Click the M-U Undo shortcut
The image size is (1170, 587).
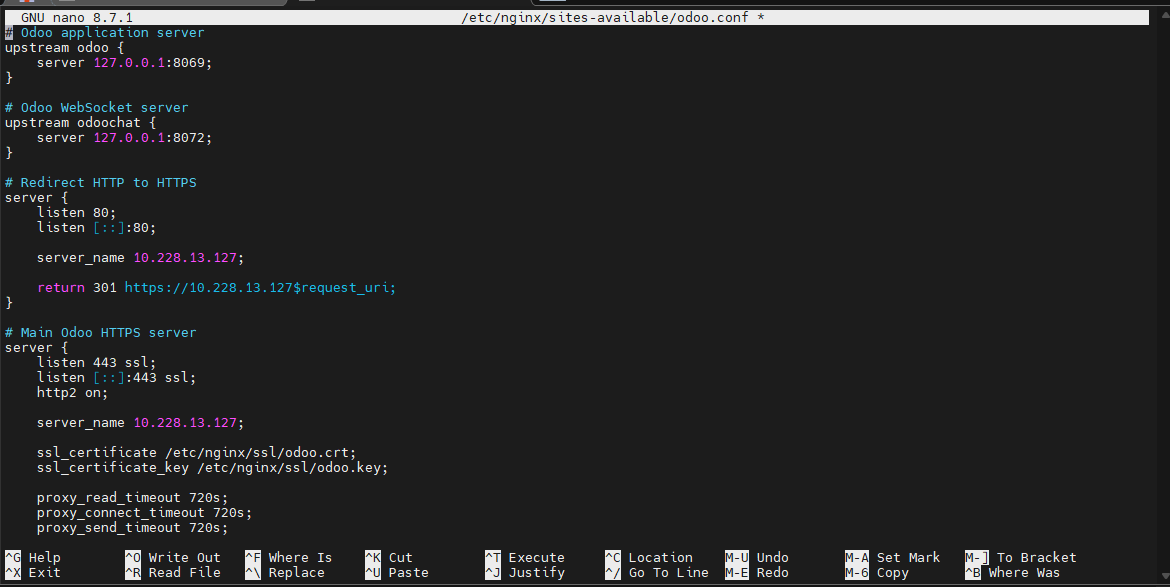tap(757, 557)
